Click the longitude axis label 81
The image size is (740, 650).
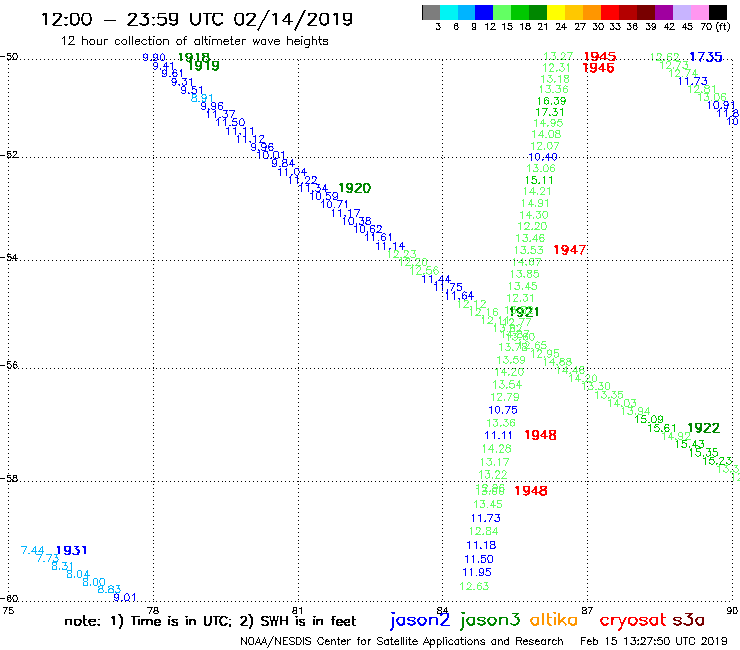click(x=298, y=610)
